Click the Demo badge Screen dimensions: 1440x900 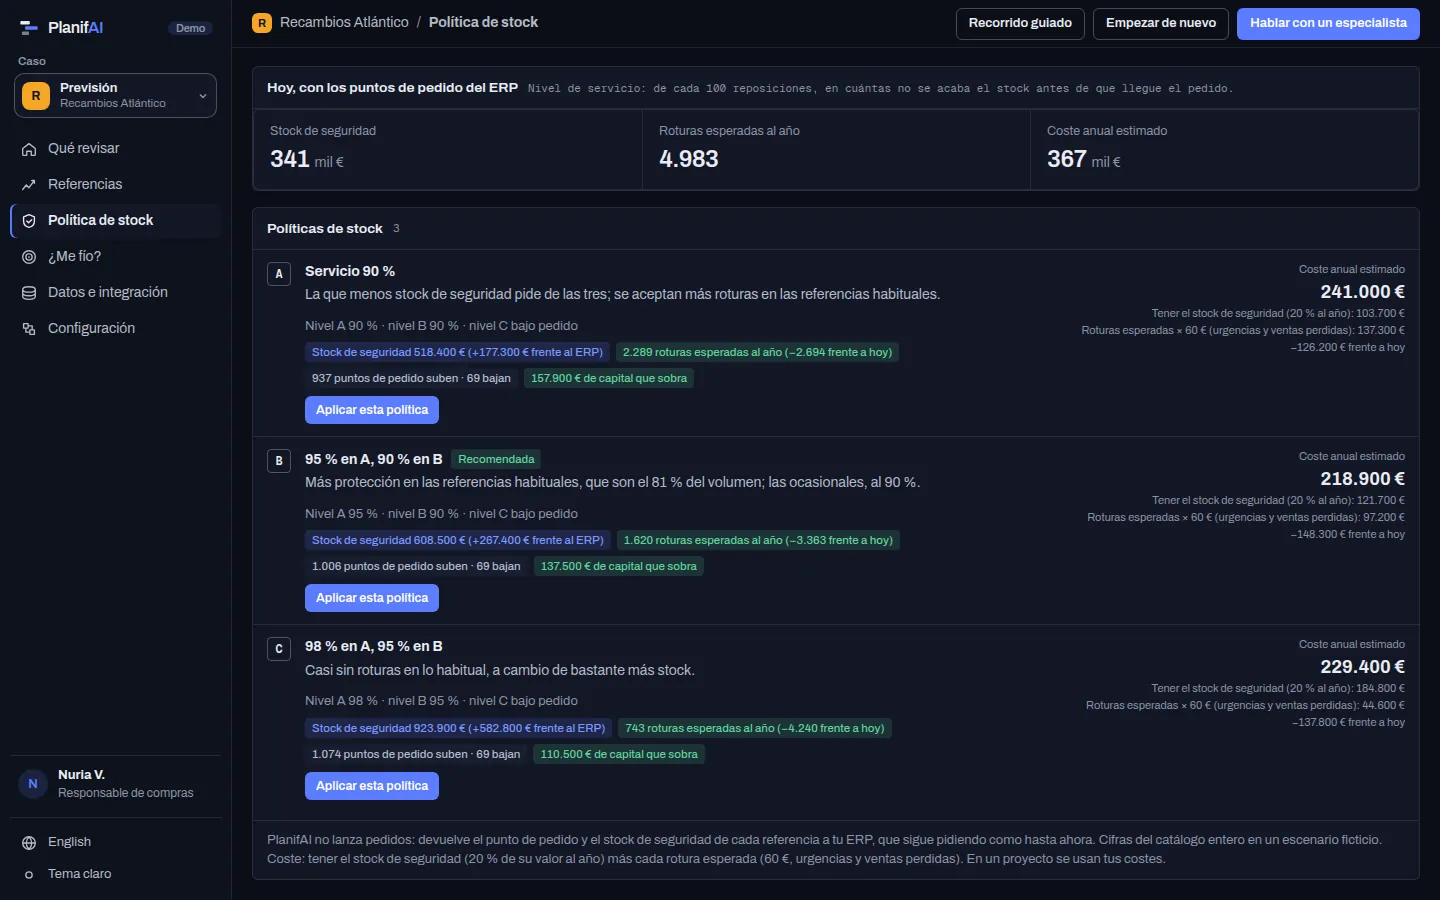(190, 28)
